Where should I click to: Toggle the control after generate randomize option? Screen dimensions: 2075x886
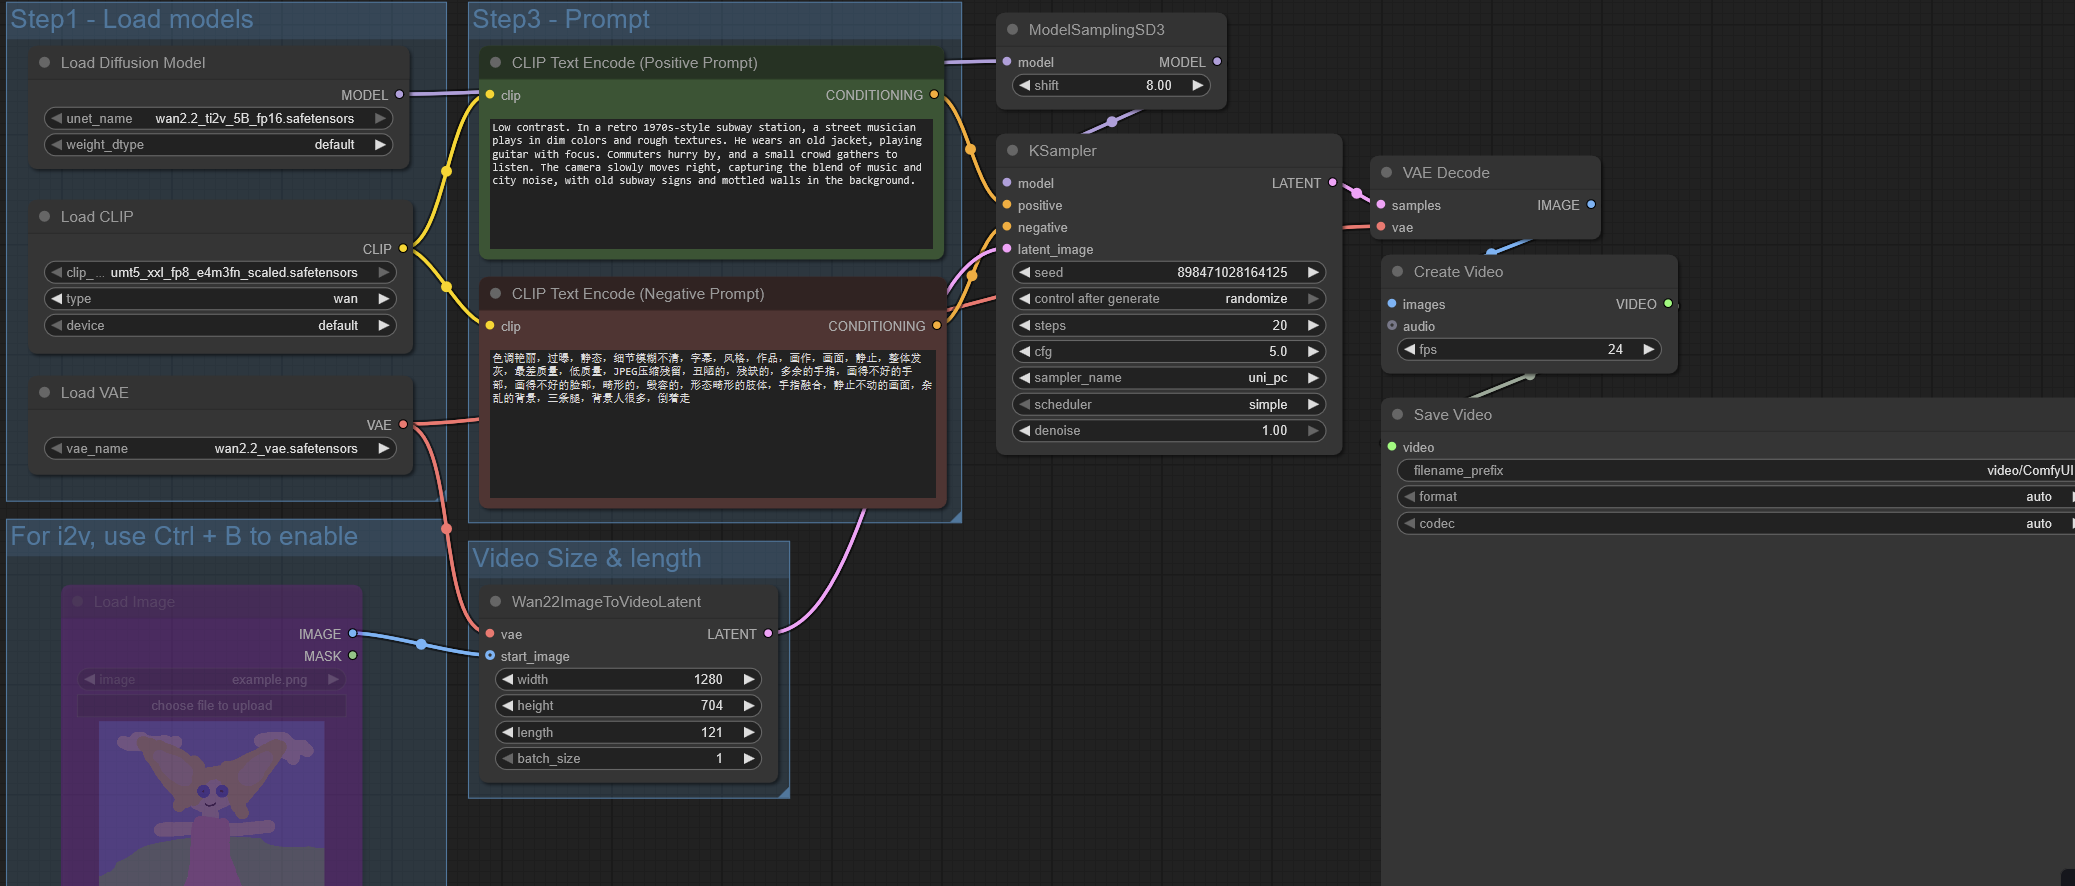[1168, 299]
